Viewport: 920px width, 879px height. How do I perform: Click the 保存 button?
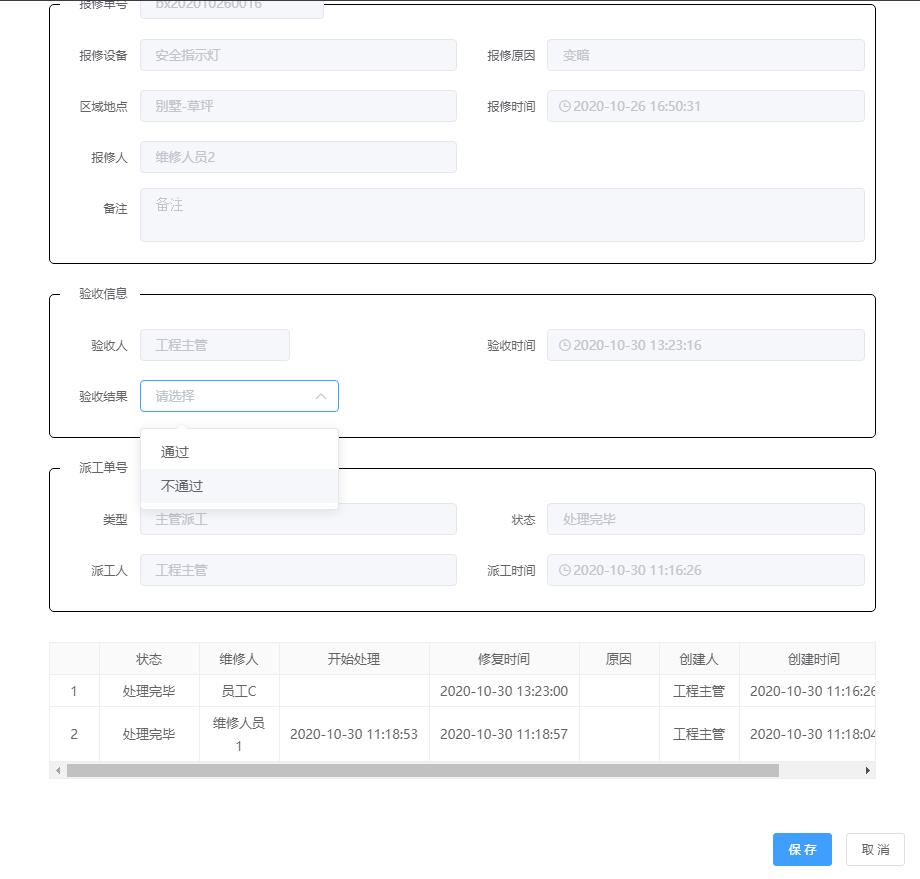coord(802,849)
